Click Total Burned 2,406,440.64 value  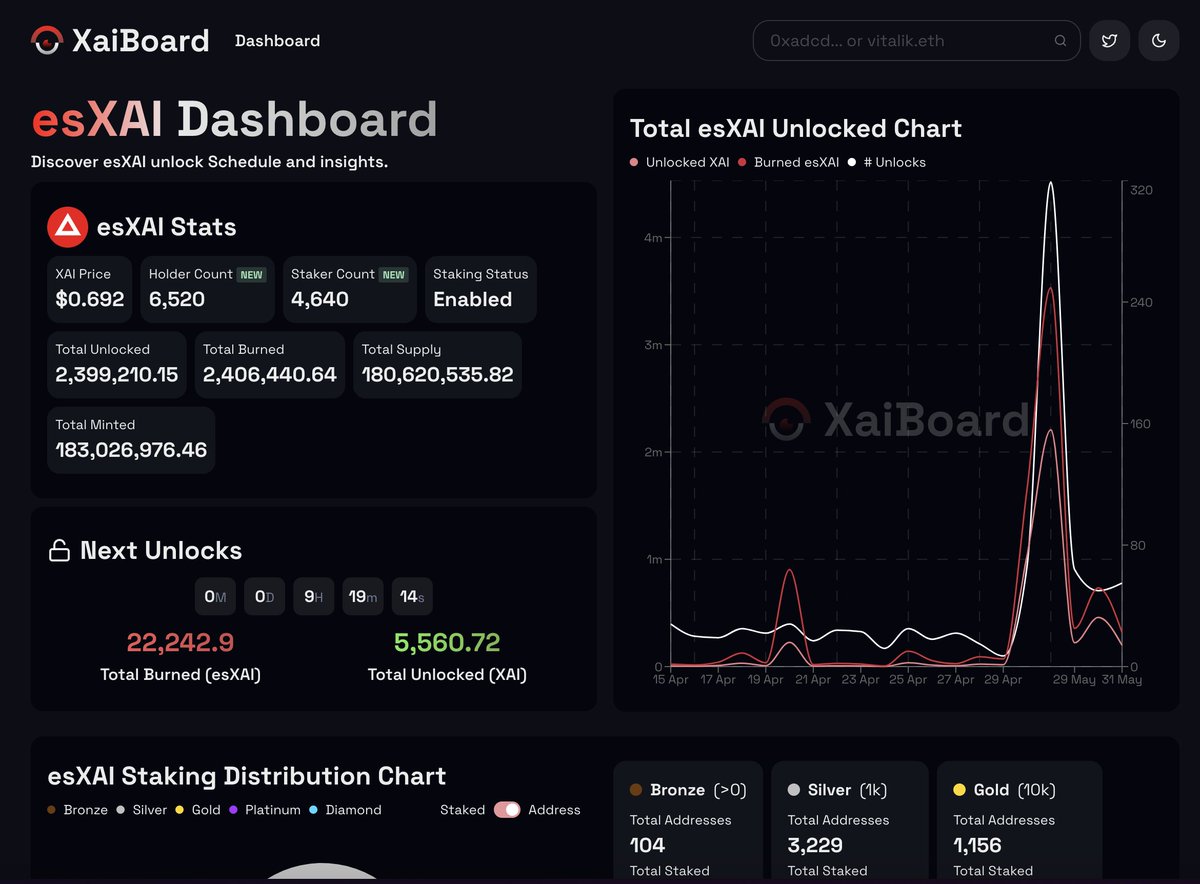point(270,375)
